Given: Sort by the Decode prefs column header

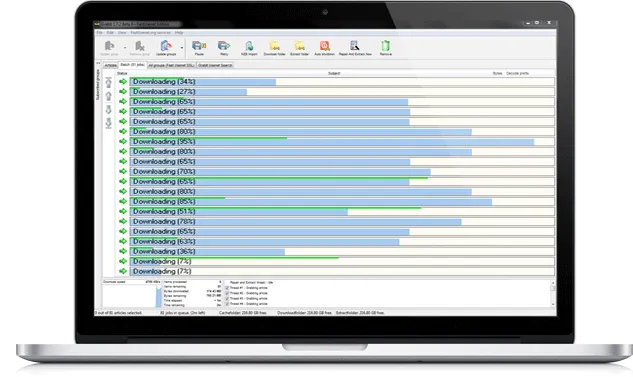Looking at the screenshot, I should pyautogui.click(x=517, y=73).
